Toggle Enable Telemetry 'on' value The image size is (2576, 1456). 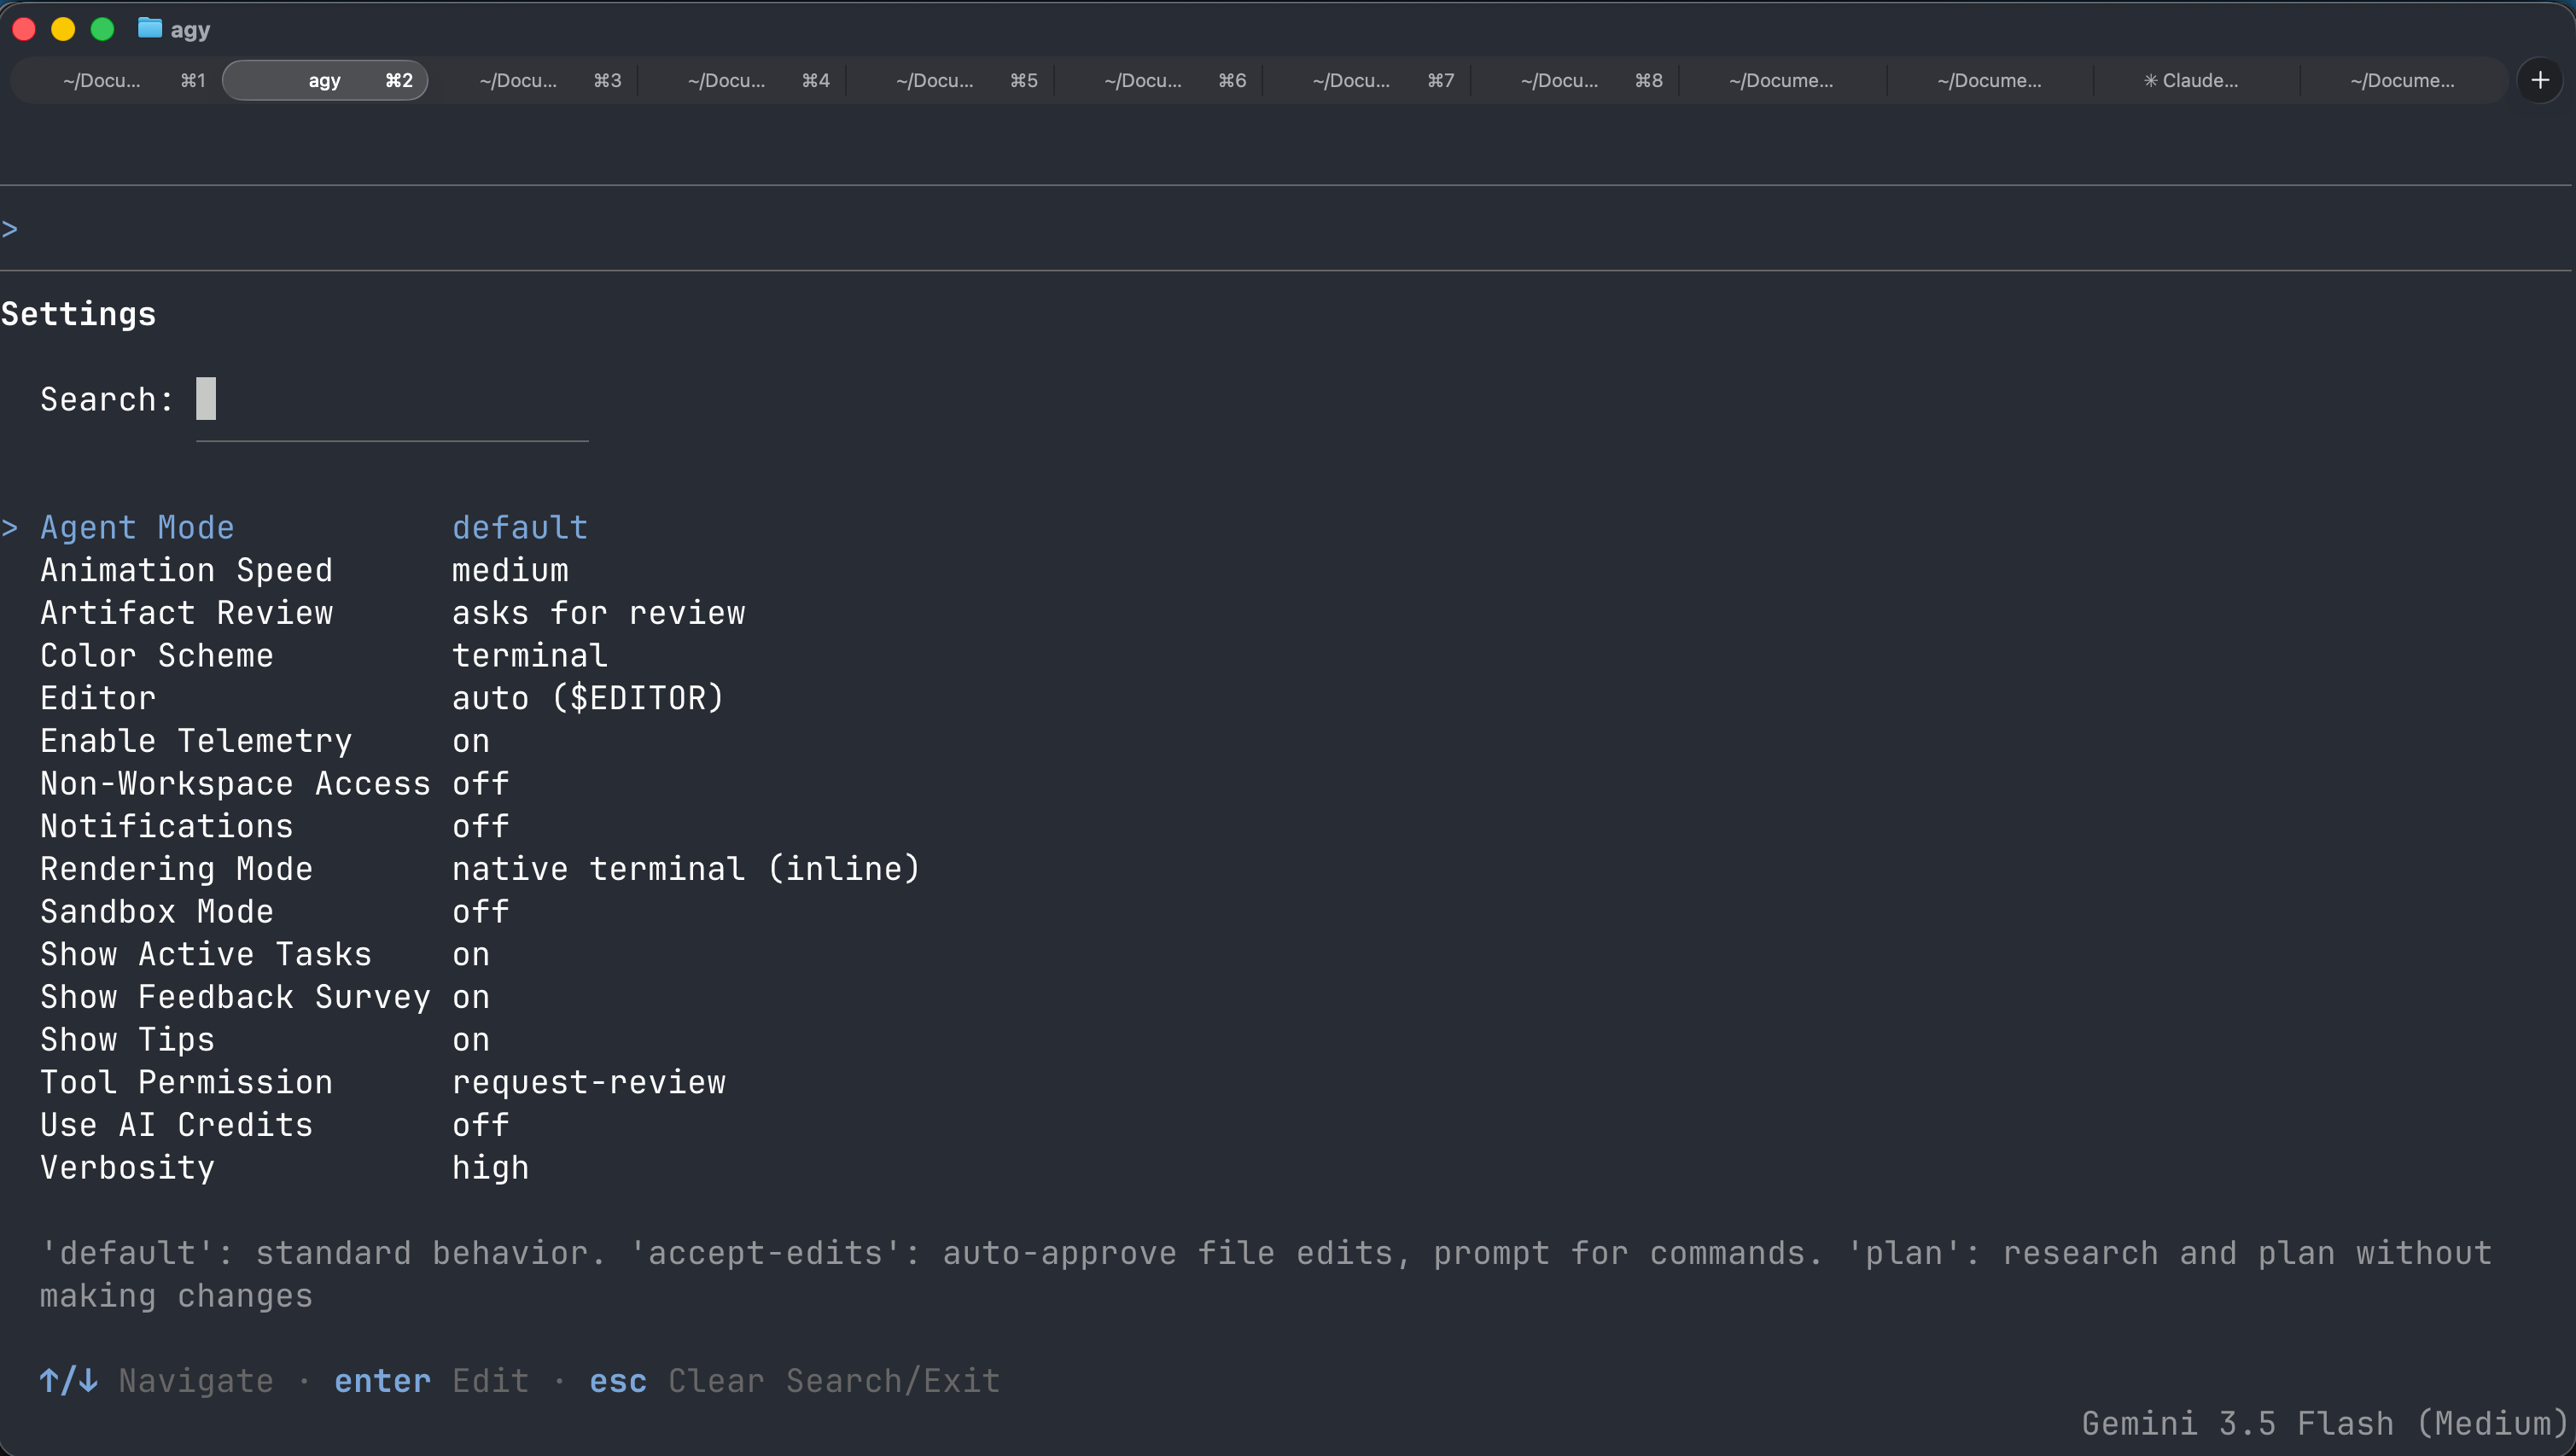(471, 741)
